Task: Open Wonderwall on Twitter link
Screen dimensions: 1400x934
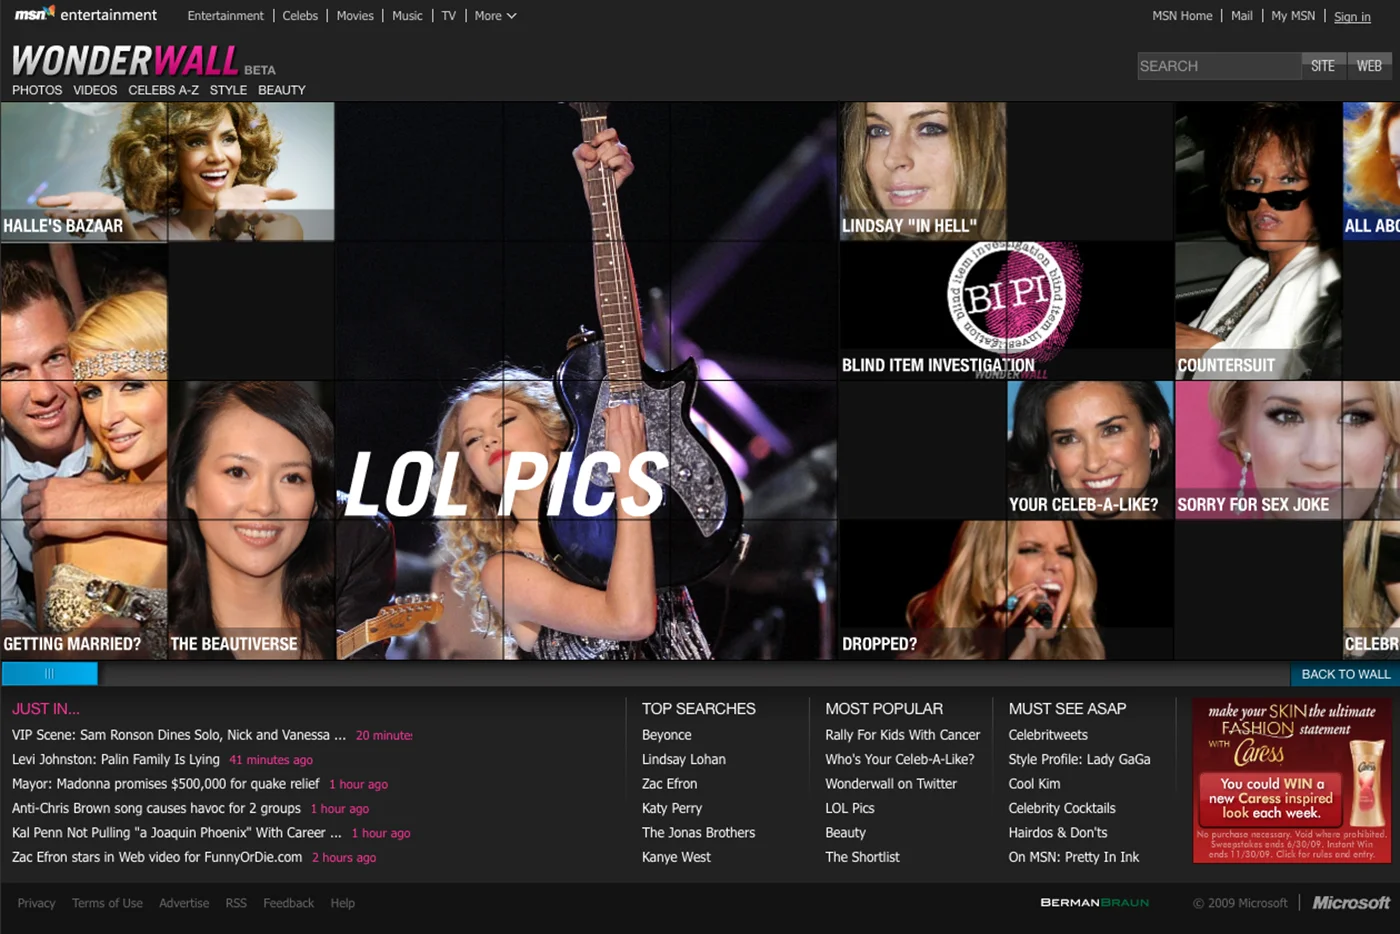Action: (x=891, y=784)
